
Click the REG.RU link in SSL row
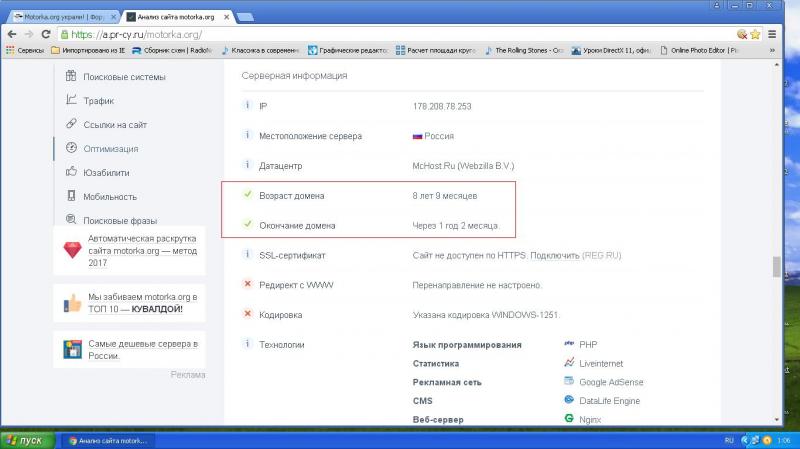coord(599,256)
